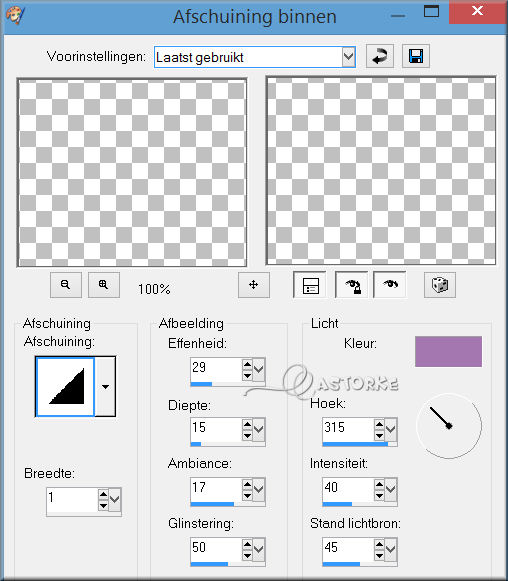Decrease Intensiteit value with down arrow
Image resolution: width=508 pixels, height=581 pixels.
379,495
